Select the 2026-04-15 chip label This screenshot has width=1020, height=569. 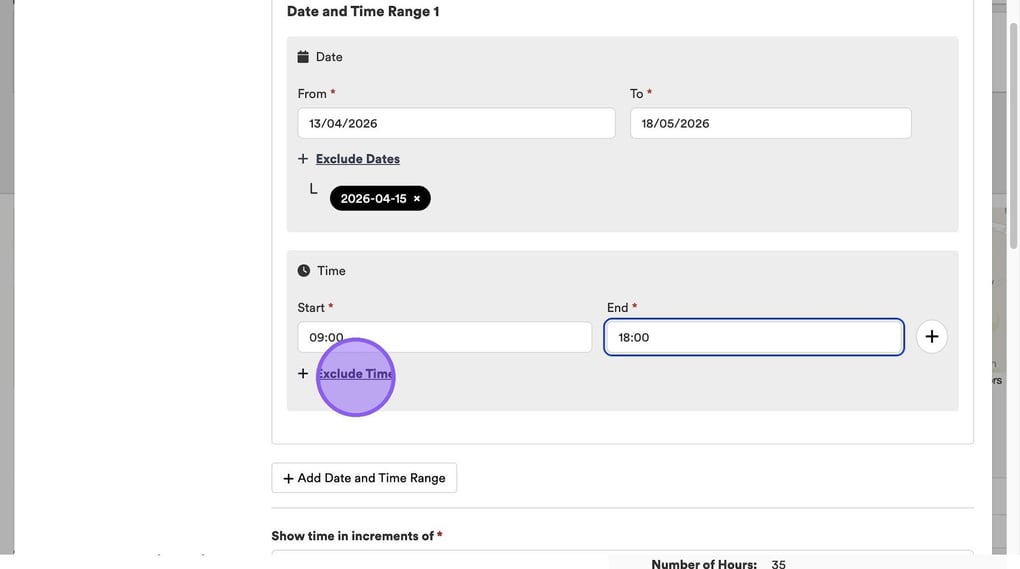[373, 199]
